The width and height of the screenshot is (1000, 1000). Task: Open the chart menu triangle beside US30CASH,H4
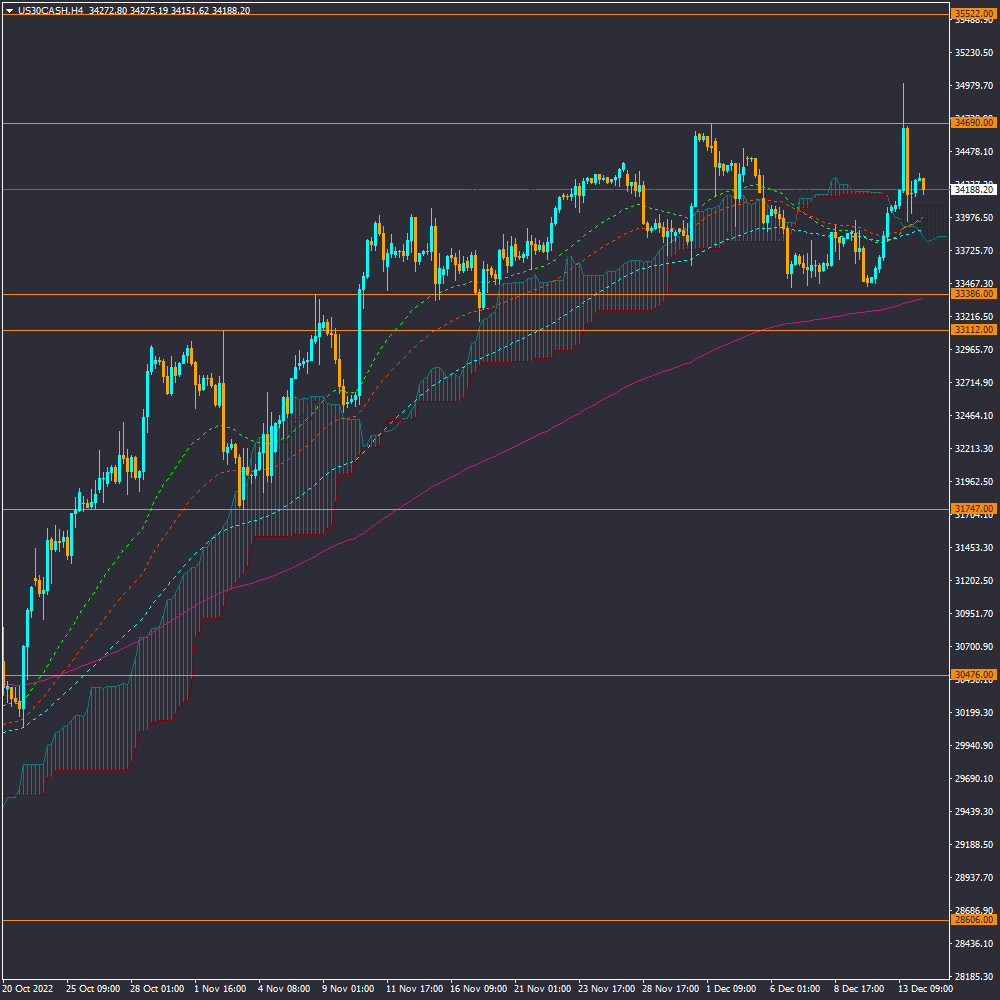click(9, 9)
